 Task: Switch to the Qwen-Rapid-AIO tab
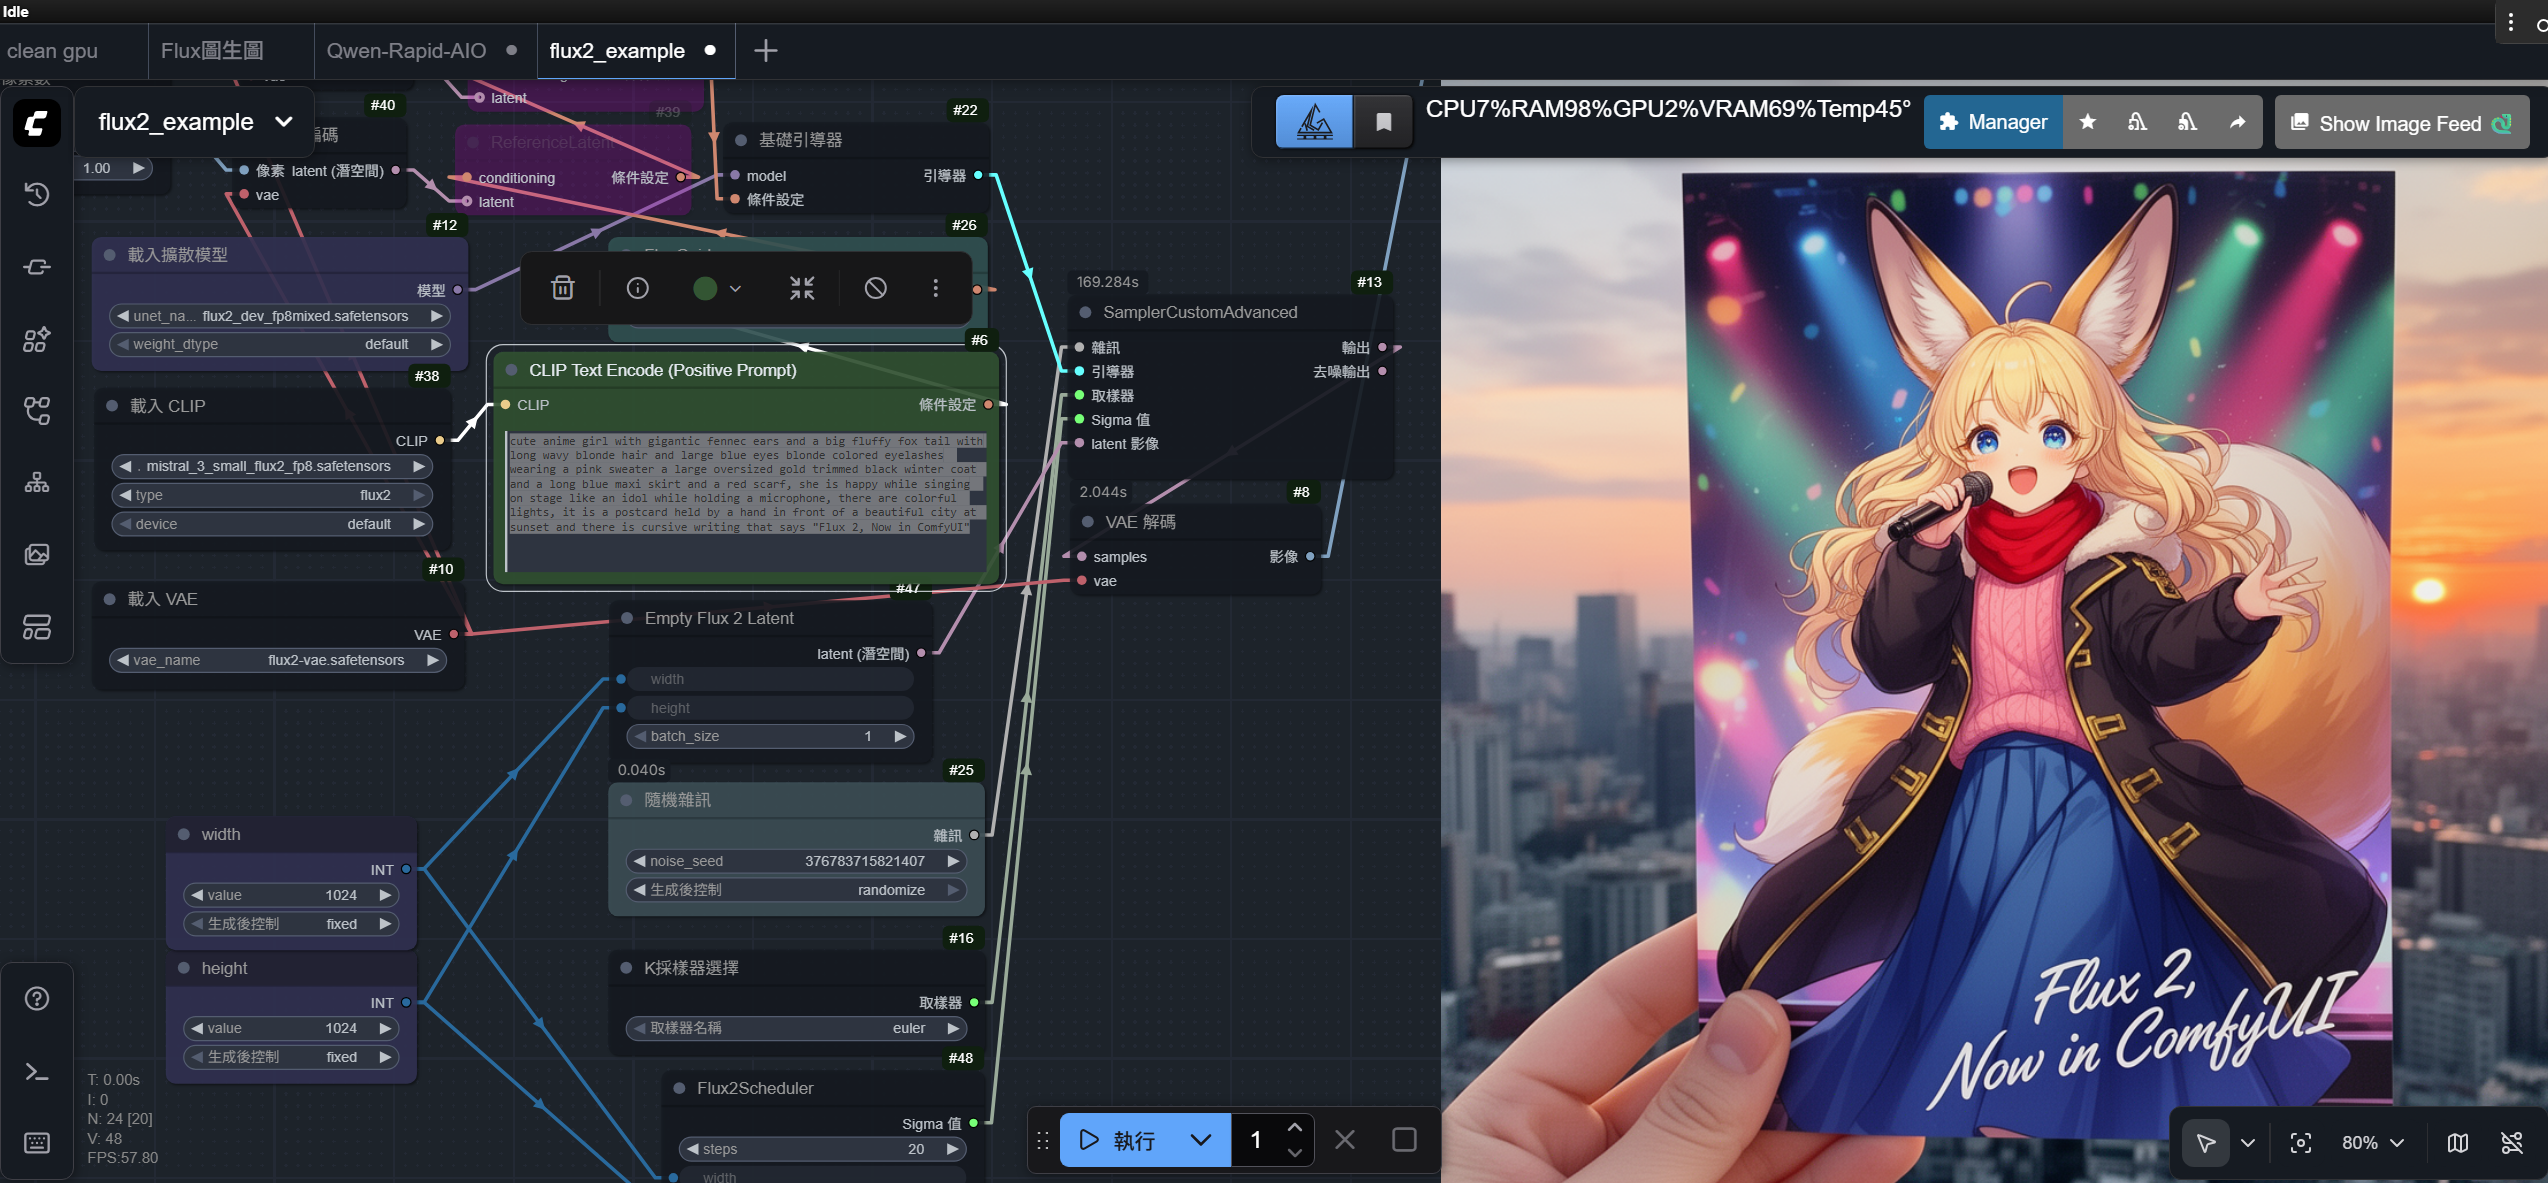click(424, 51)
